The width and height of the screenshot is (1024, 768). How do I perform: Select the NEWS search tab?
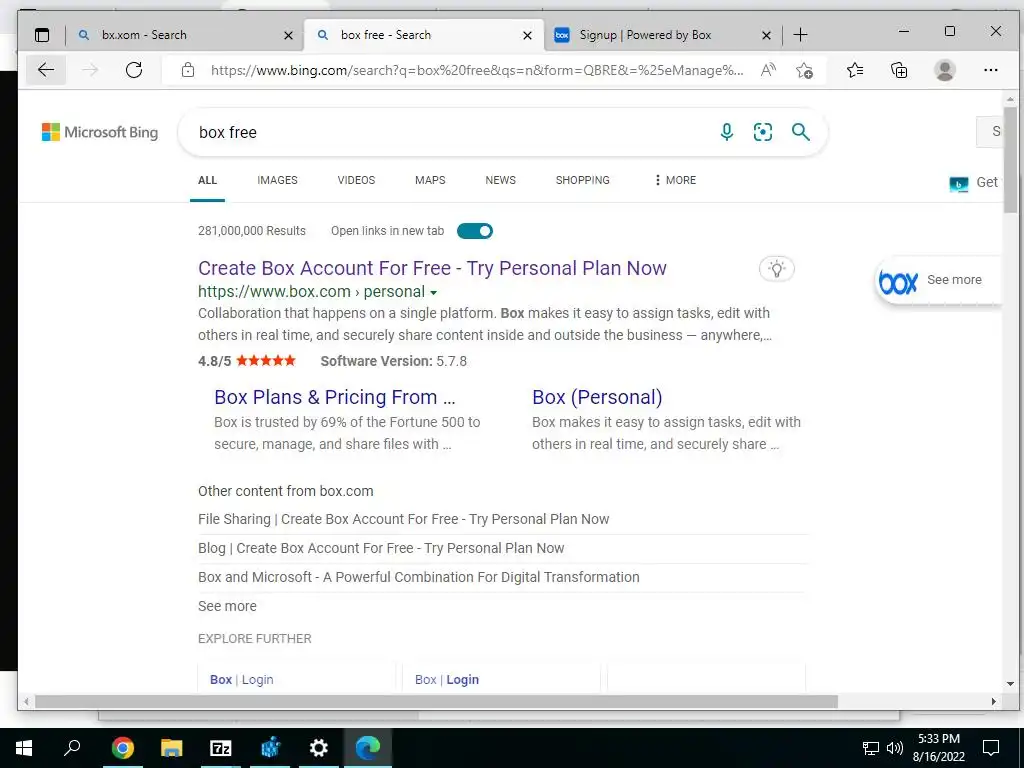(500, 180)
